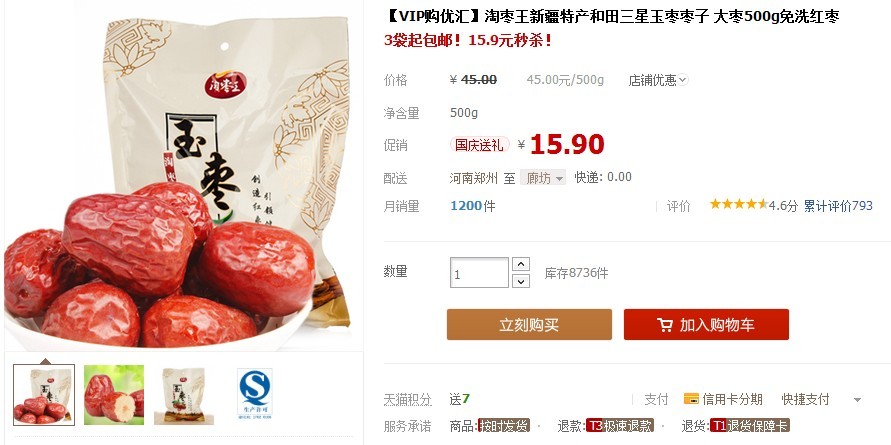Decrease quantity with the down arrow

521,281
